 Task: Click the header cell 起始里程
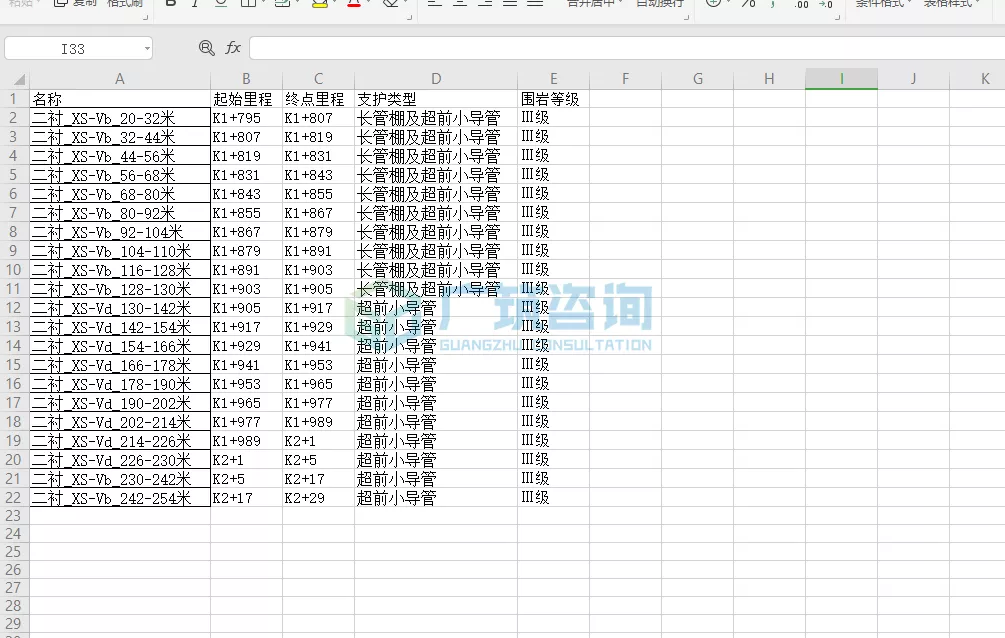point(247,99)
